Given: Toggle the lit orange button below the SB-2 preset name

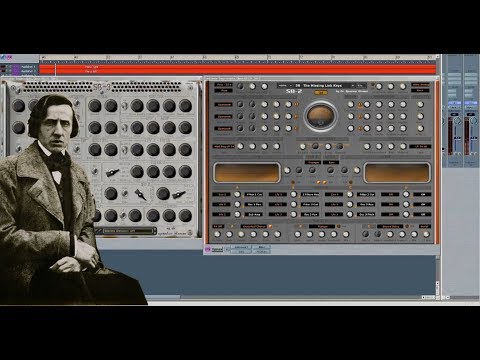Looking at the screenshot, I should click(321, 93).
